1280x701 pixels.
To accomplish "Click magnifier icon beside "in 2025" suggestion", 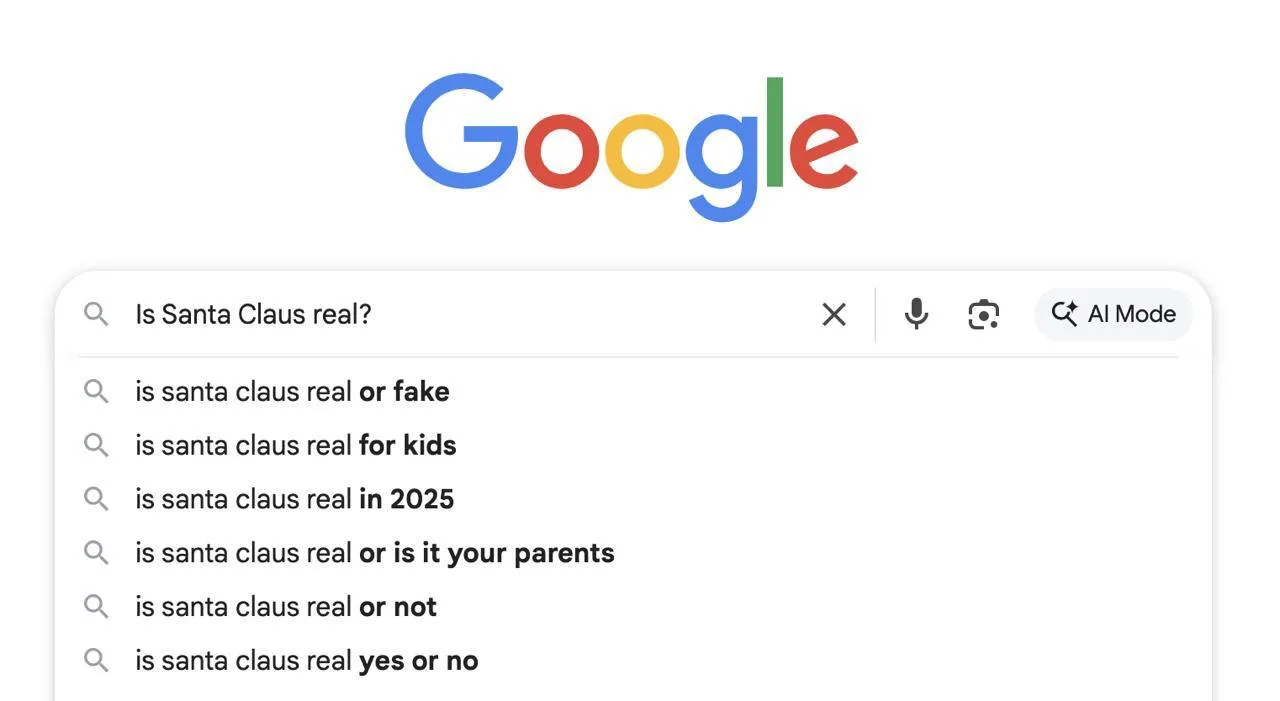I will tap(96, 499).
